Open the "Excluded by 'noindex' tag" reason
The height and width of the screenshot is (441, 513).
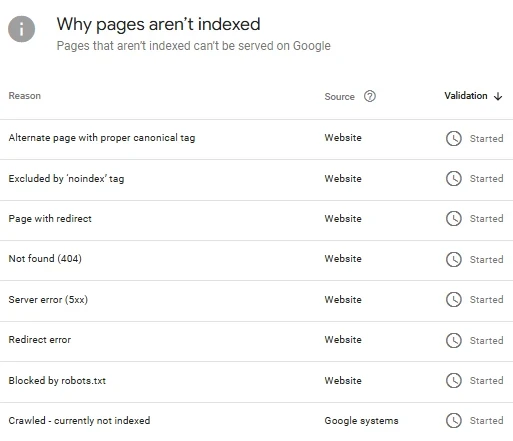pyautogui.click(x=66, y=179)
